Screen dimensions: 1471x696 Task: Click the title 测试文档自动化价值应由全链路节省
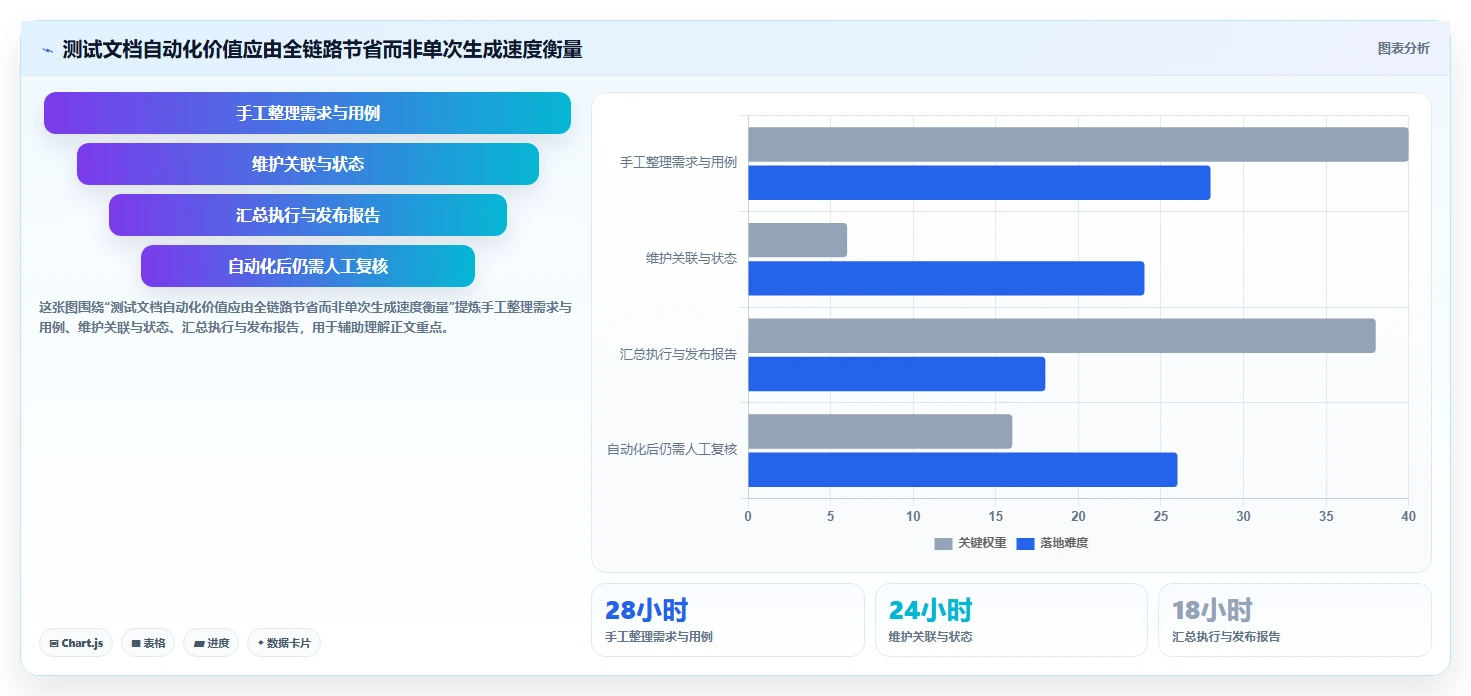(x=322, y=49)
